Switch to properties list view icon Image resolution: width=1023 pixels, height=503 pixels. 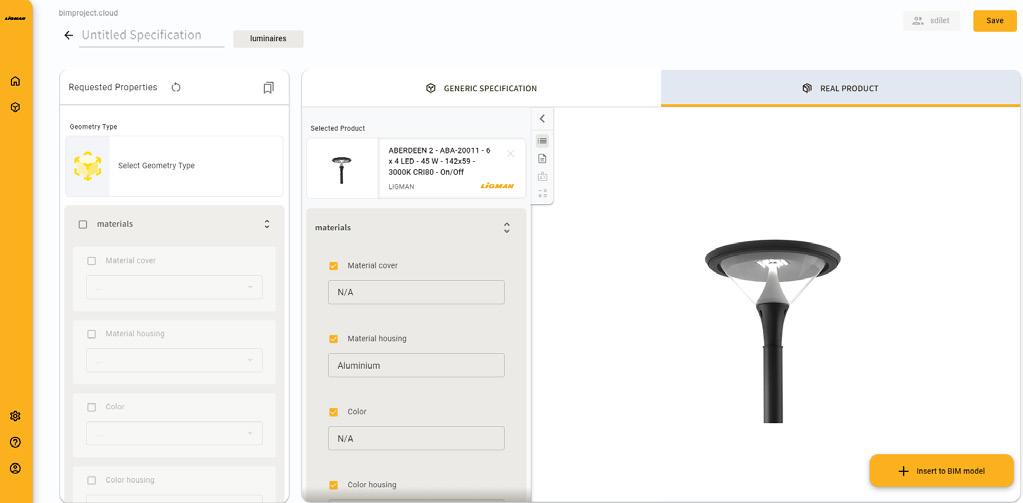[x=542, y=141]
